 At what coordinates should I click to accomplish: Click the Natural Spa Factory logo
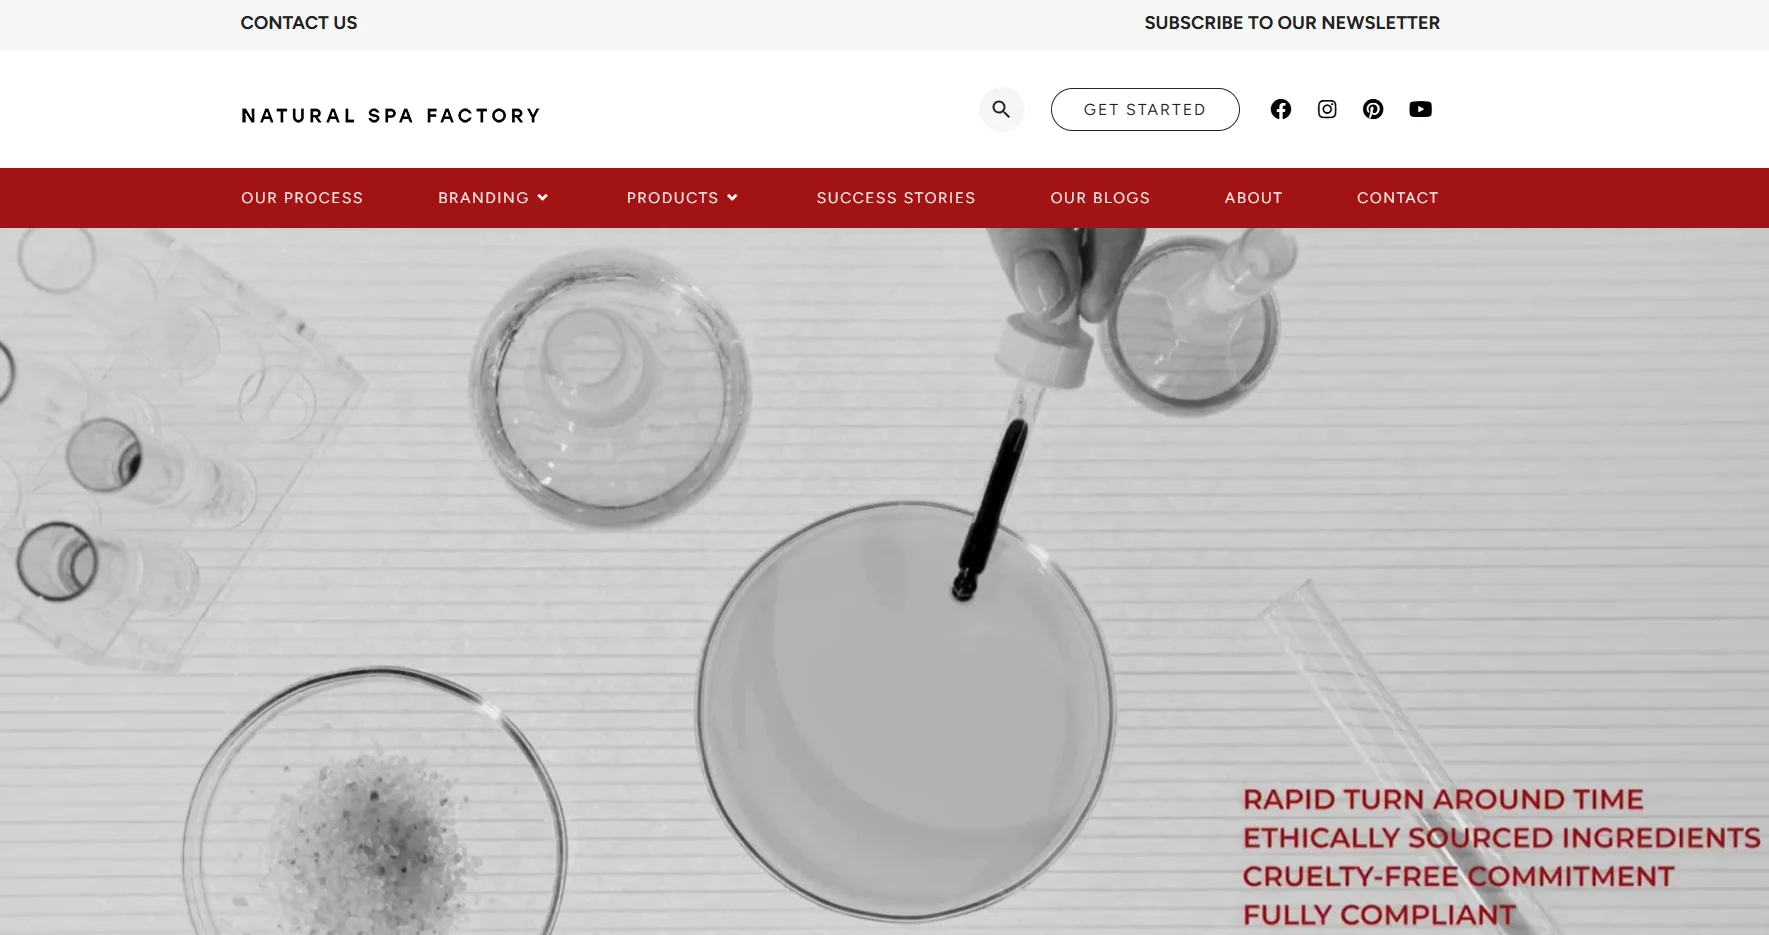point(391,116)
